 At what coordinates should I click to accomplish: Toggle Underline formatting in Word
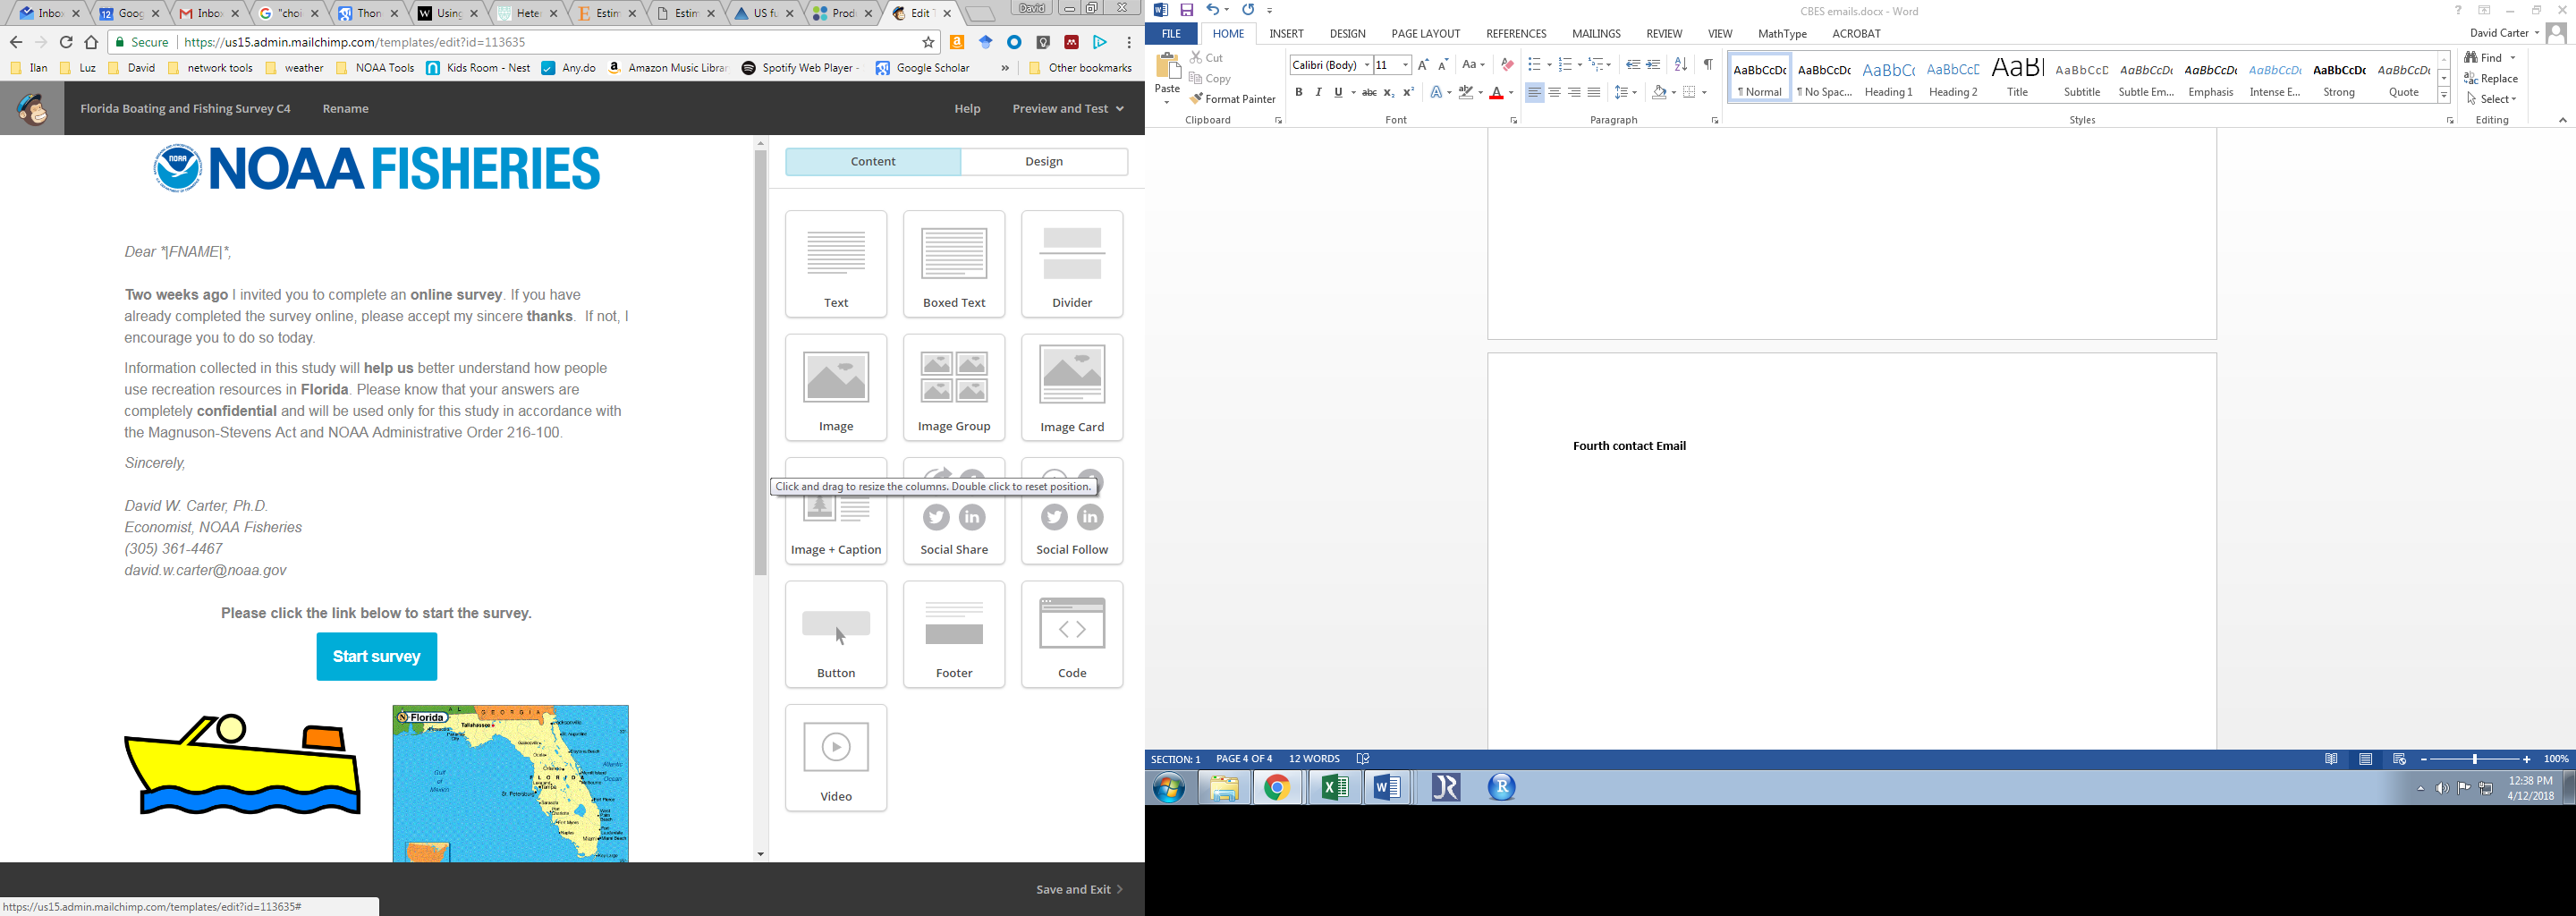pyautogui.click(x=1338, y=93)
